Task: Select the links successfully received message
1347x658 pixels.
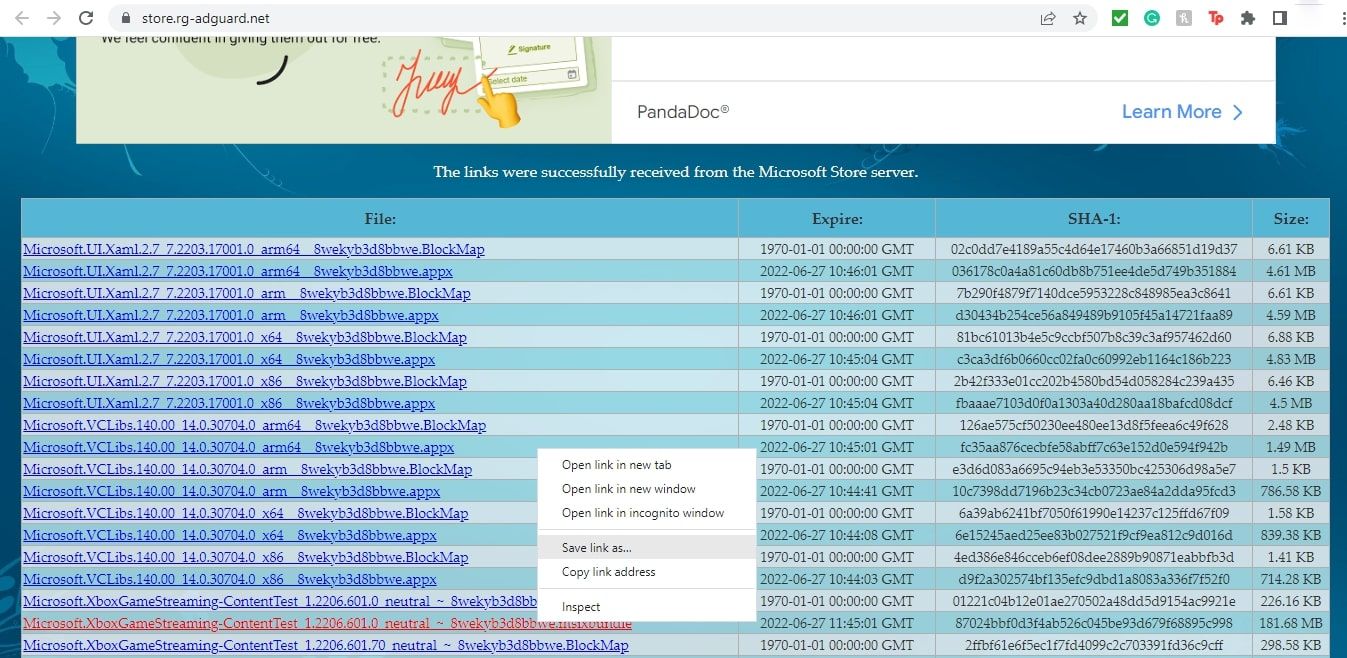Action: [x=675, y=172]
